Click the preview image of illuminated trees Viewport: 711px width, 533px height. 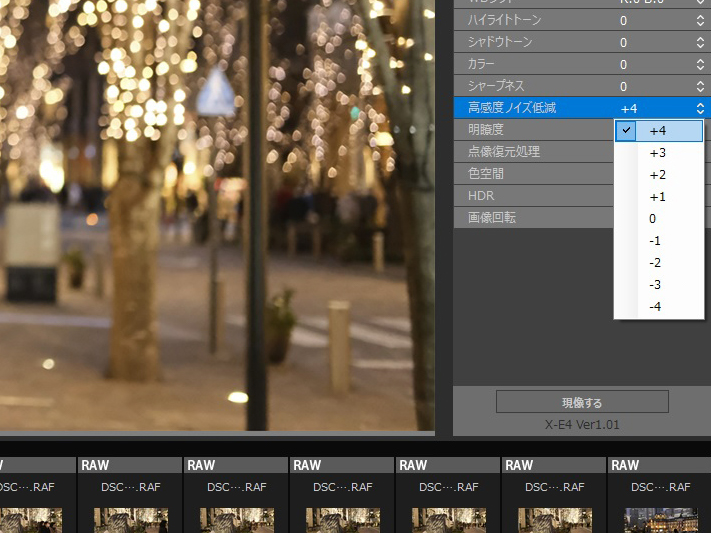pyautogui.click(x=217, y=215)
